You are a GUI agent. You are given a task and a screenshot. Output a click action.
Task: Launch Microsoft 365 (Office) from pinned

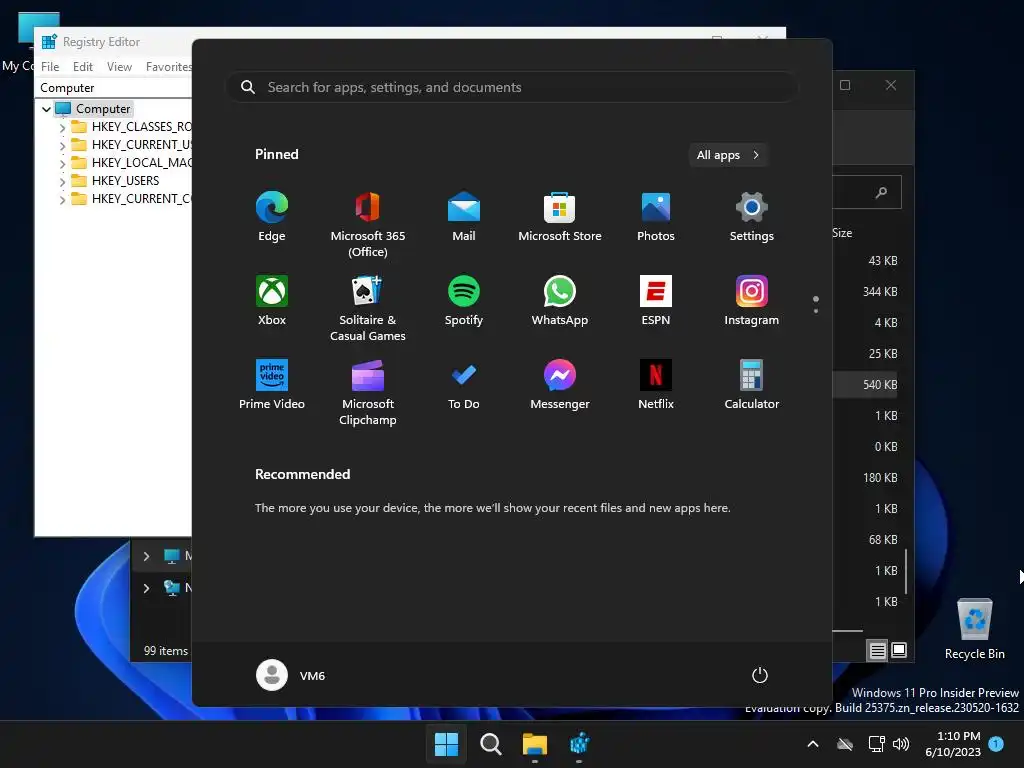click(368, 225)
